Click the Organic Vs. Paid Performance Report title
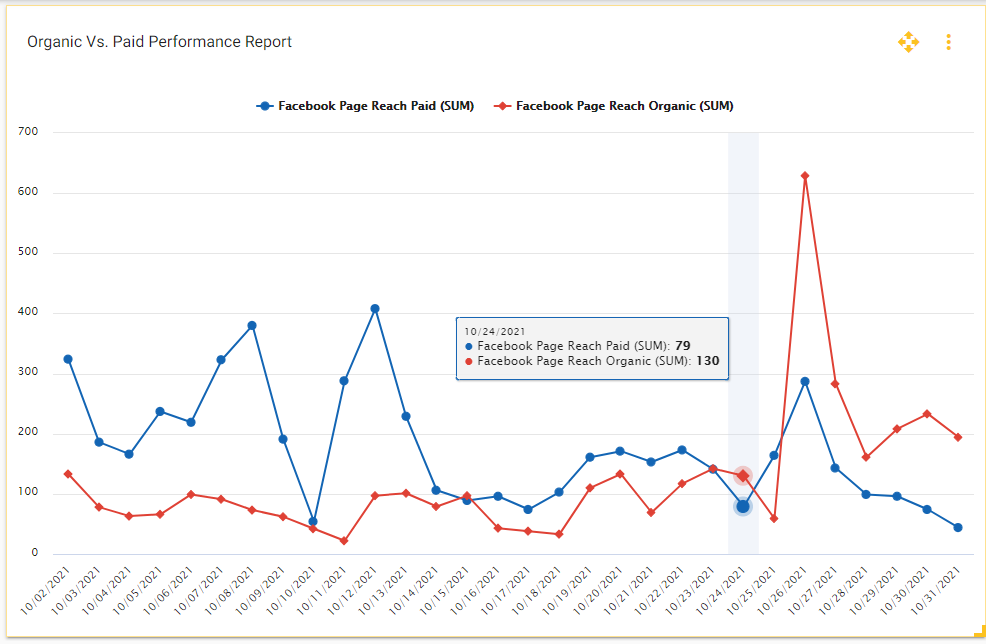The height and width of the screenshot is (644, 986). (159, 42)
